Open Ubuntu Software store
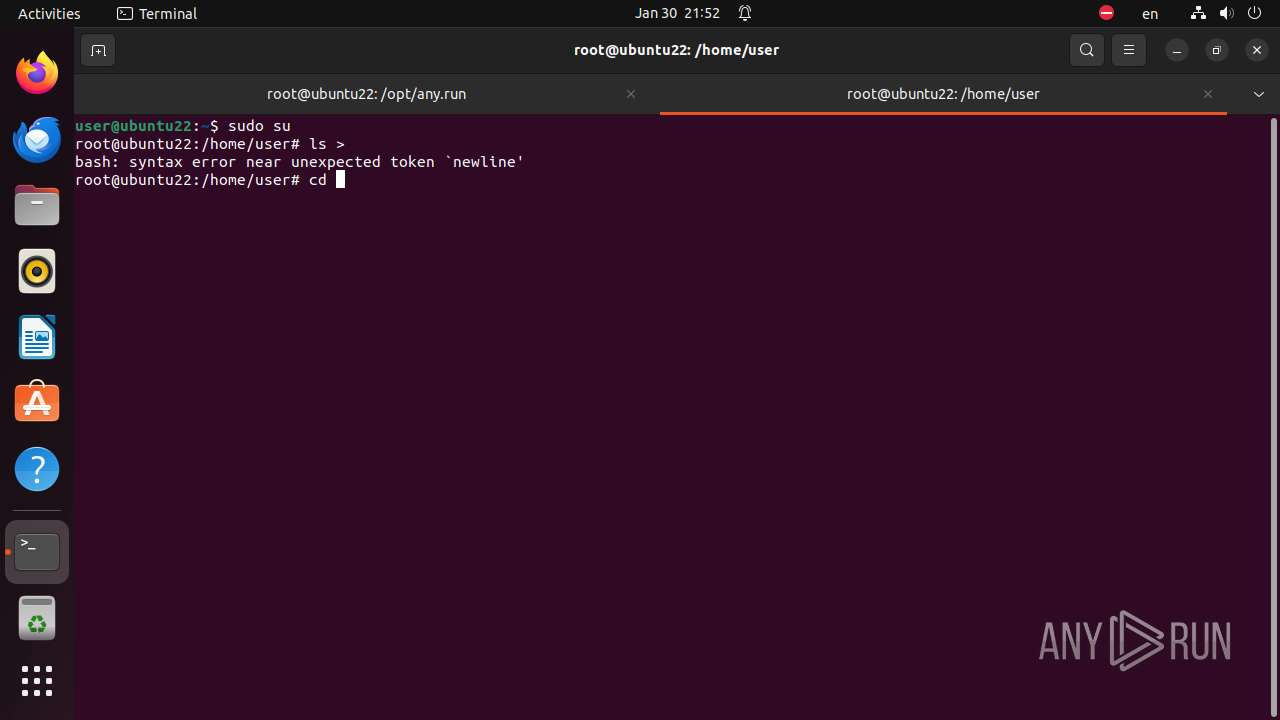 (37, 403)
